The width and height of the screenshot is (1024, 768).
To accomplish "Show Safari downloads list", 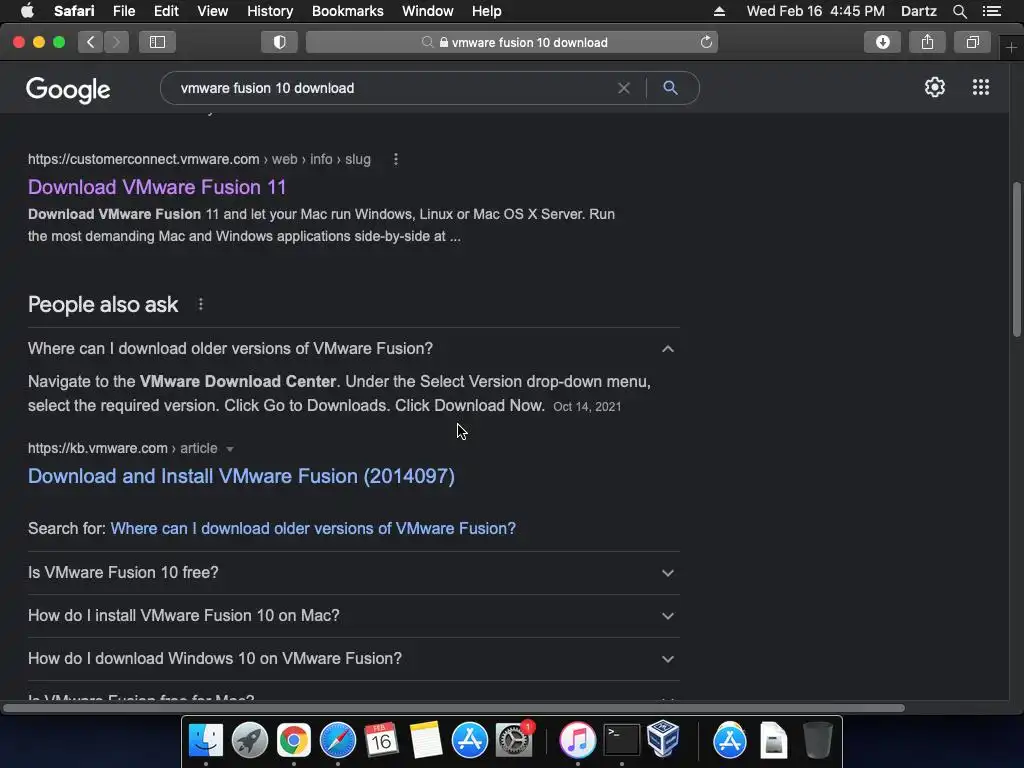I will [x=882, y=42].
